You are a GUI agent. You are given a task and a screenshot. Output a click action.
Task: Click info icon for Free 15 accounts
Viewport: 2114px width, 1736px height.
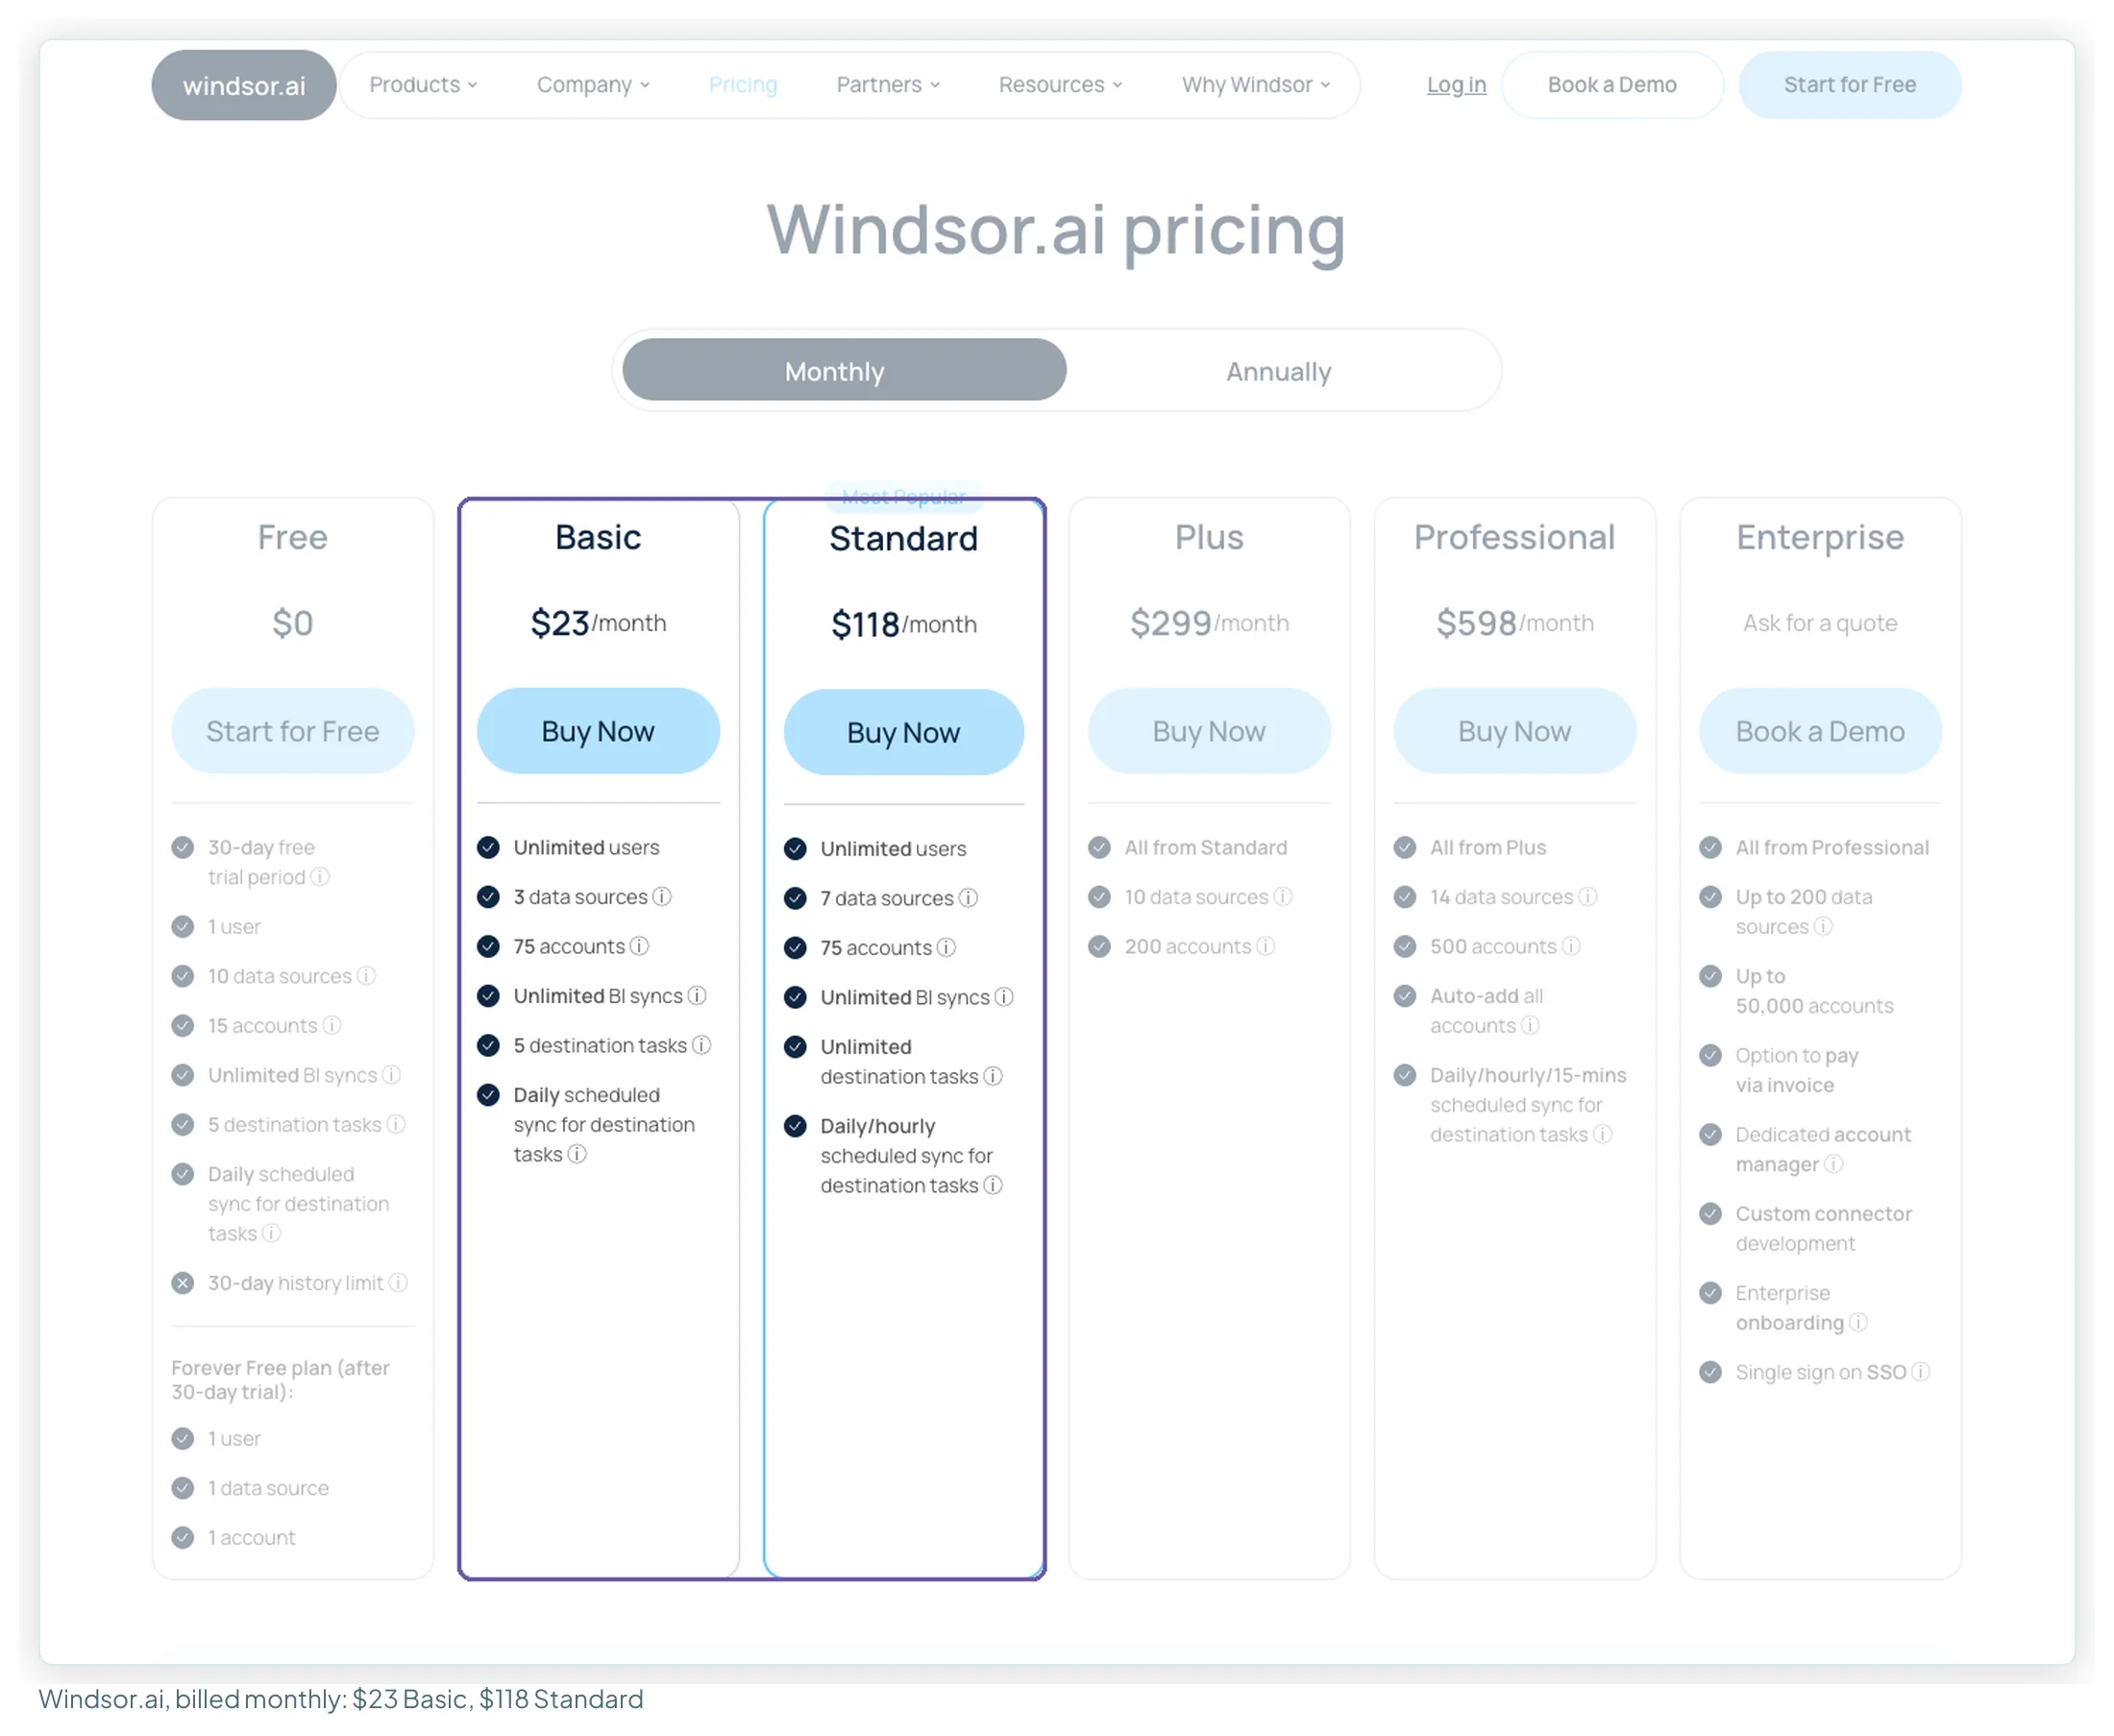pyautogui.click(x=332, y=1025)
